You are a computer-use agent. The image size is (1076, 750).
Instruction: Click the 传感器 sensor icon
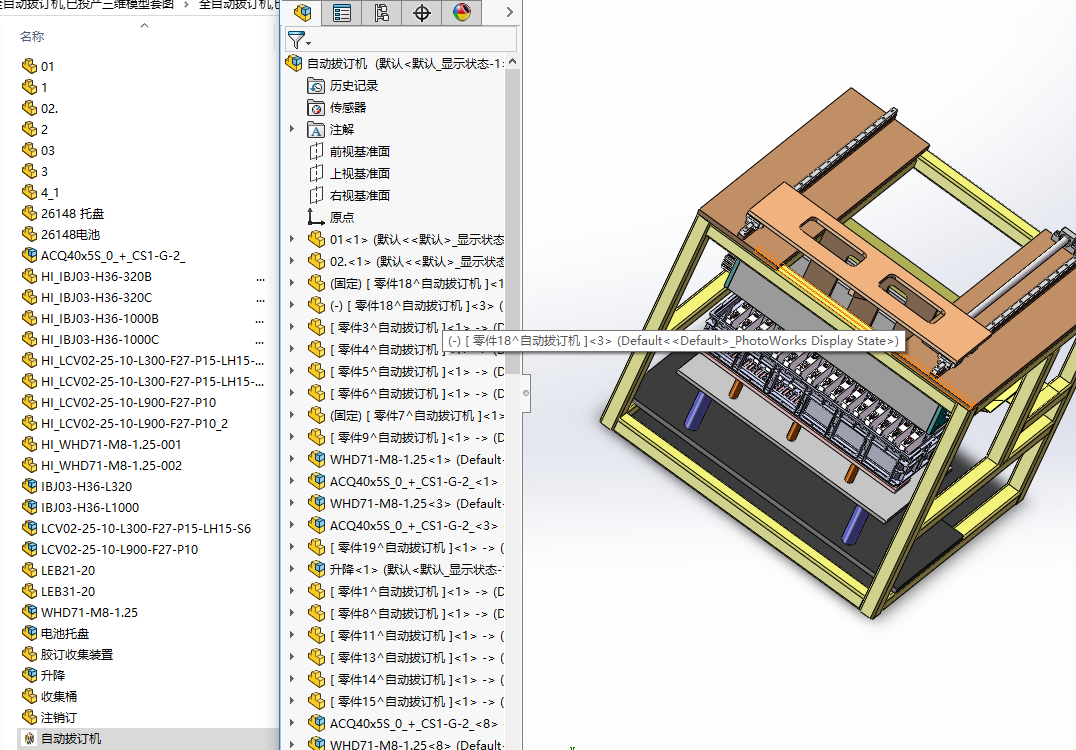click(316, 108)
